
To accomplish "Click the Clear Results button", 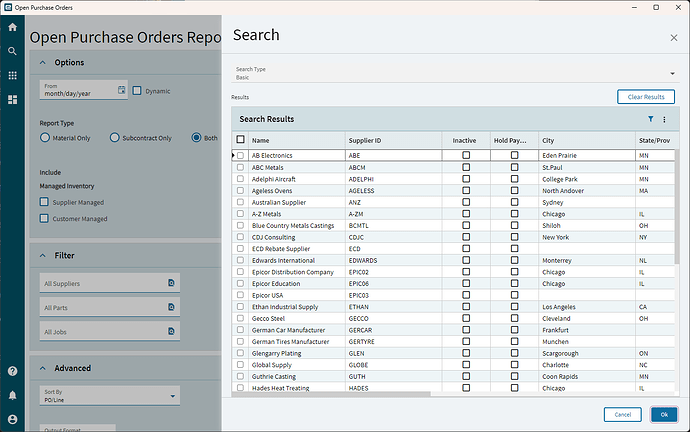I will coord(646,97).
